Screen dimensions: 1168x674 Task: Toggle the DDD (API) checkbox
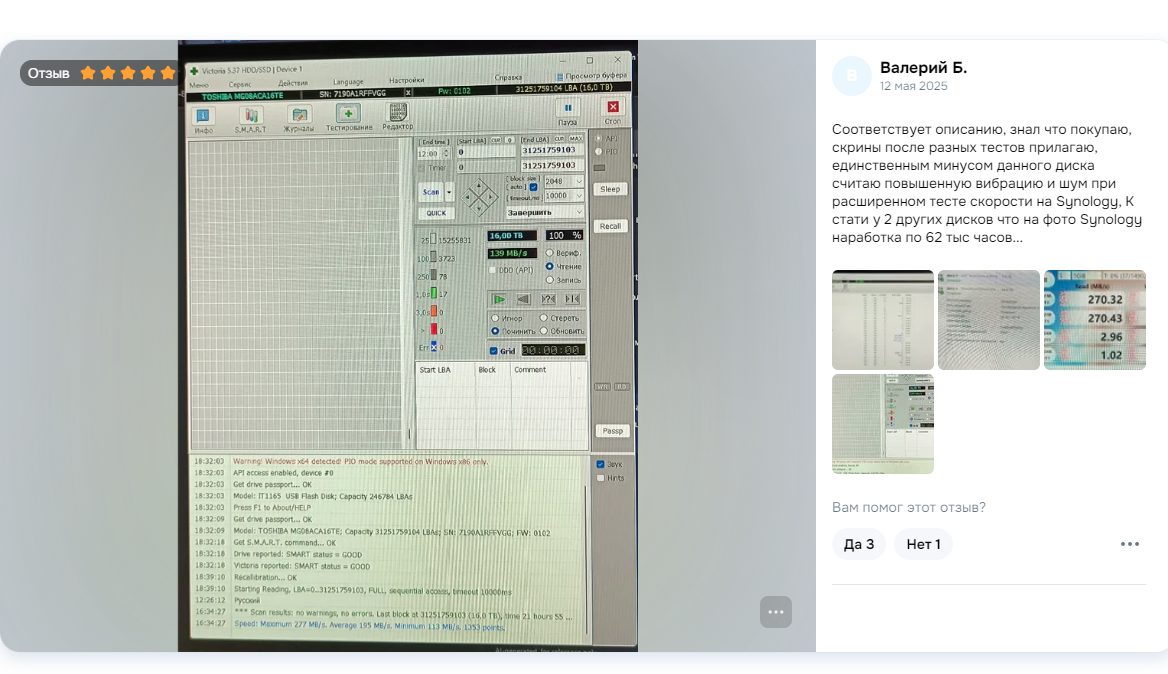tap(492, 270)
